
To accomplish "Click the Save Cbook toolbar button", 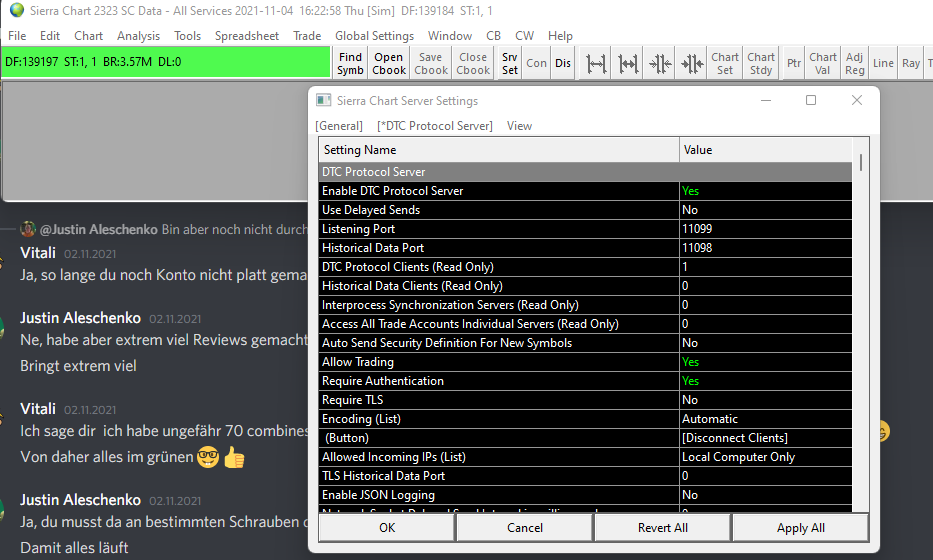I will click(x=431, y=63).
